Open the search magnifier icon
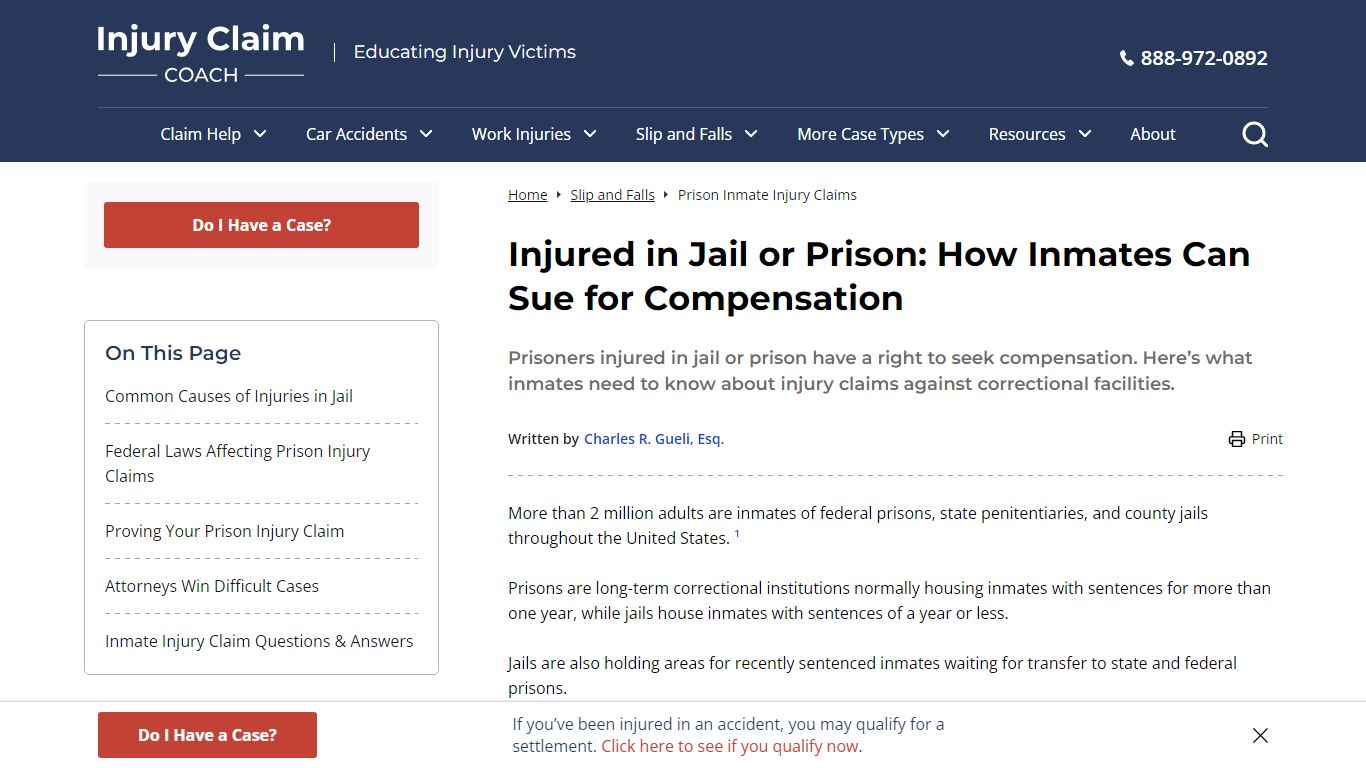Viewport: 1366px width, 768px height. coord(1255,134)
